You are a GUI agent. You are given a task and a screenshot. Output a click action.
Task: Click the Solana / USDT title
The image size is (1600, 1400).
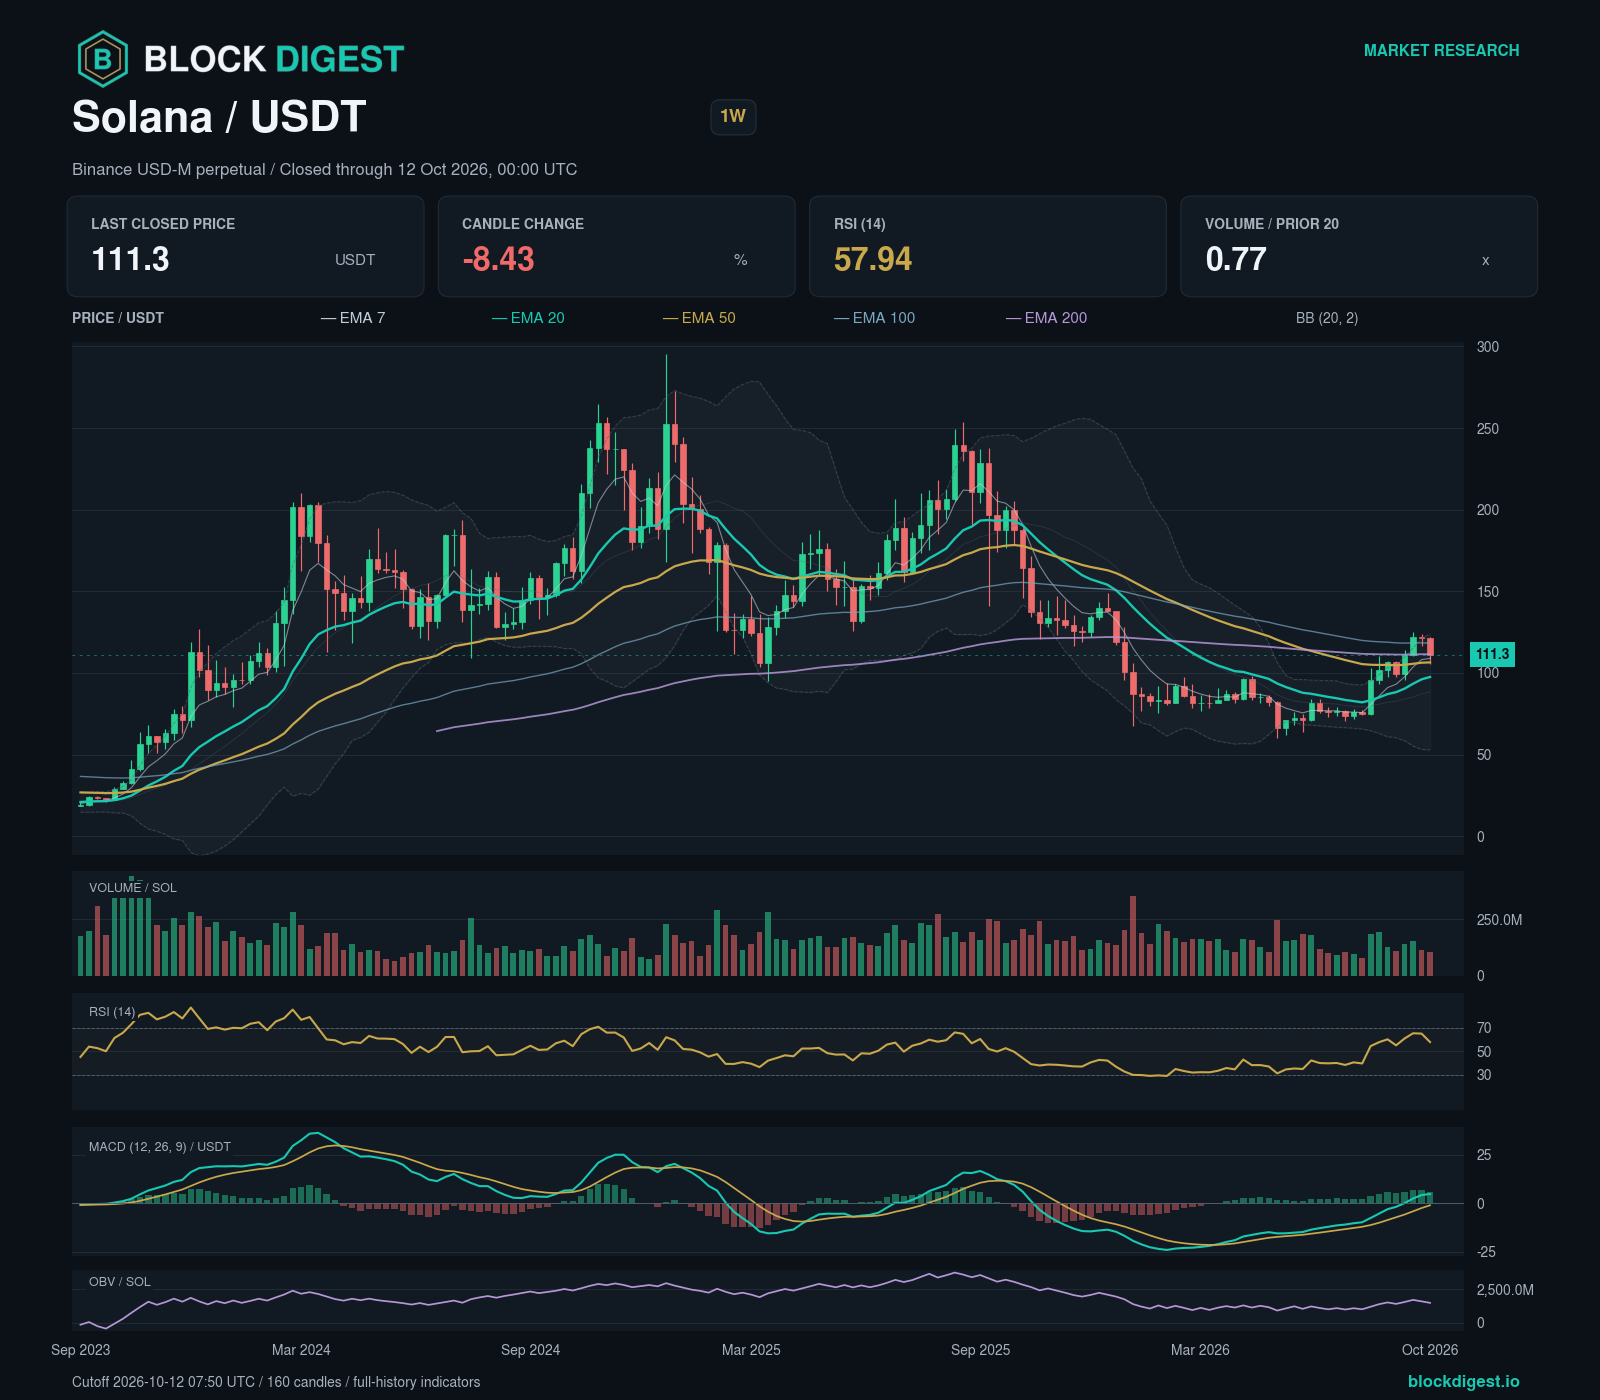219,117
